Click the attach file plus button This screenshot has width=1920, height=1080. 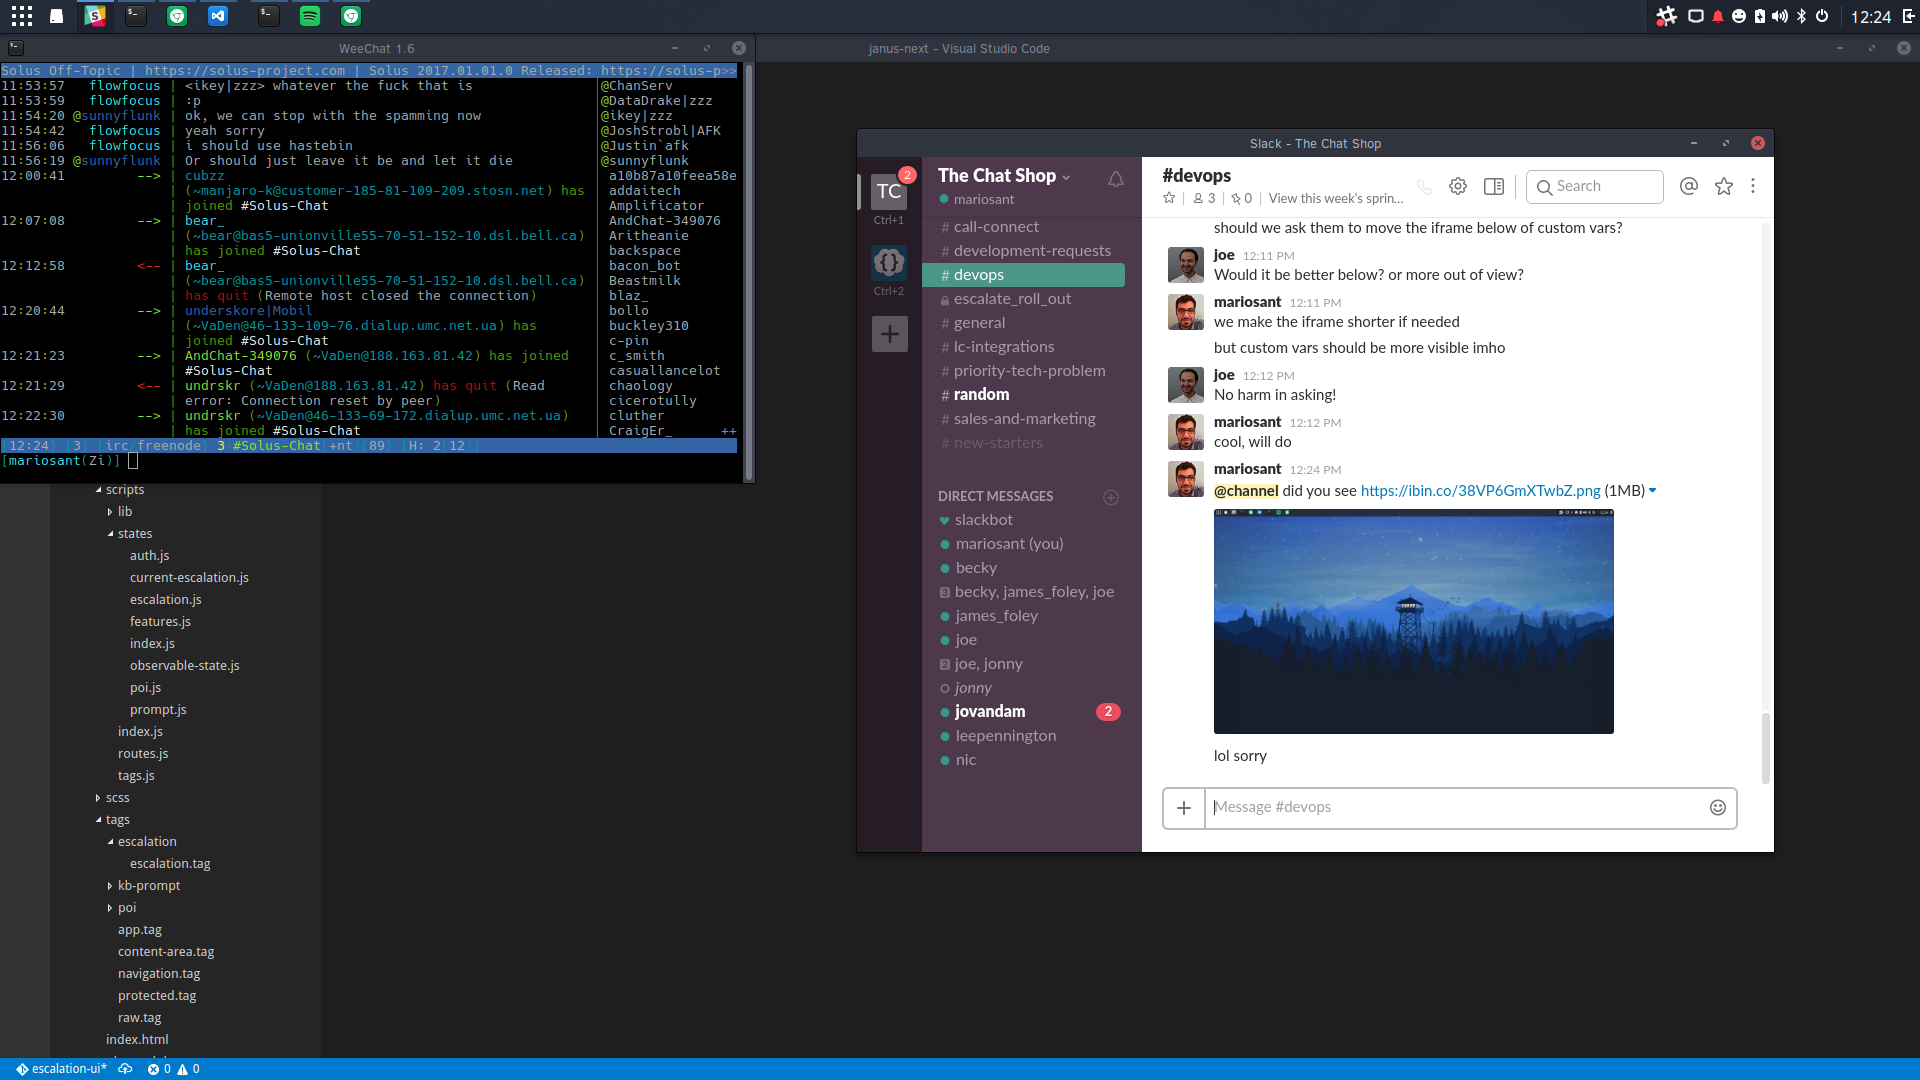1184,808
